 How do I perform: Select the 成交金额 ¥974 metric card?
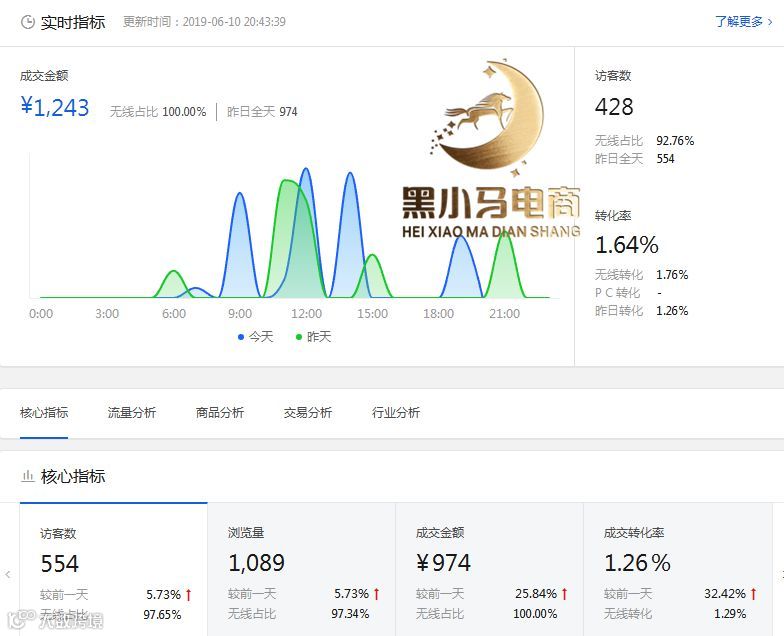coord(490,569)
